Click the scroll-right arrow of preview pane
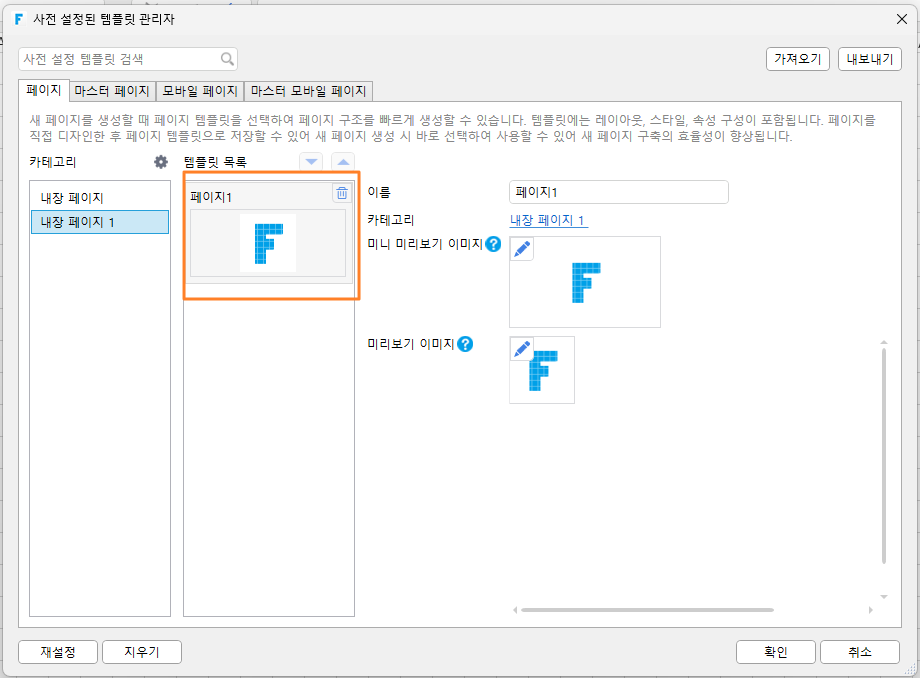920x678 pixels. pos(870,610)
